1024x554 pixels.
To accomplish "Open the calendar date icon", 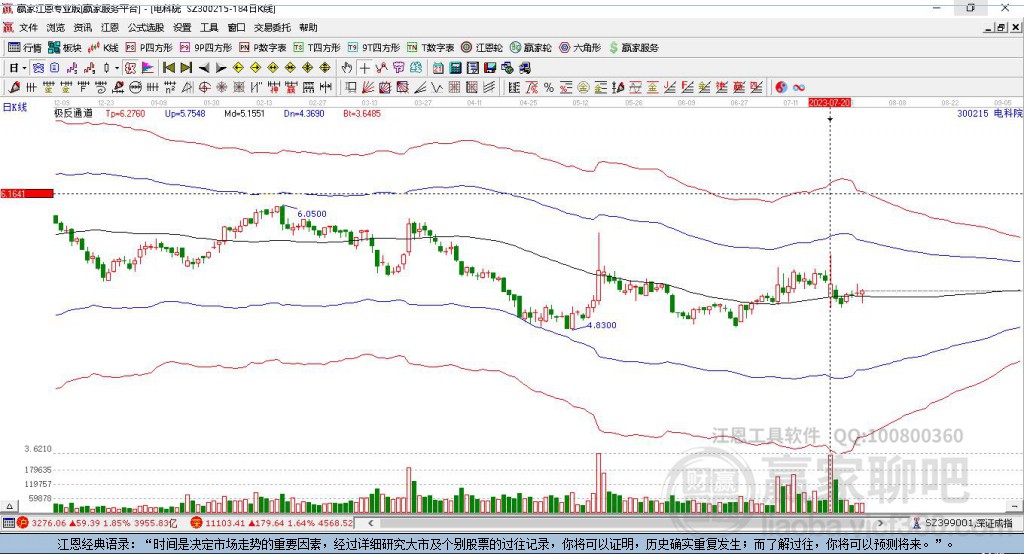I will [x=438, y=68].
